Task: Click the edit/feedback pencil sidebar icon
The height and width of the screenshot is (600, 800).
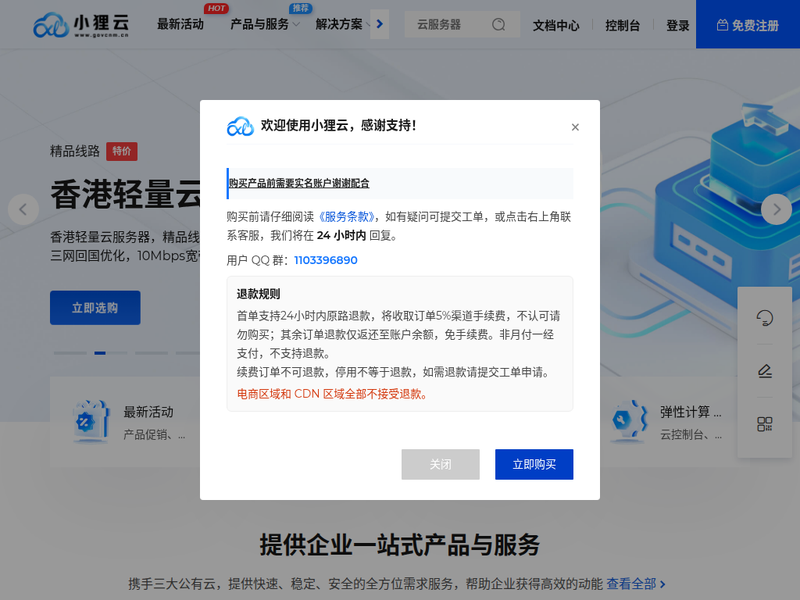Action: pos(764,371)
